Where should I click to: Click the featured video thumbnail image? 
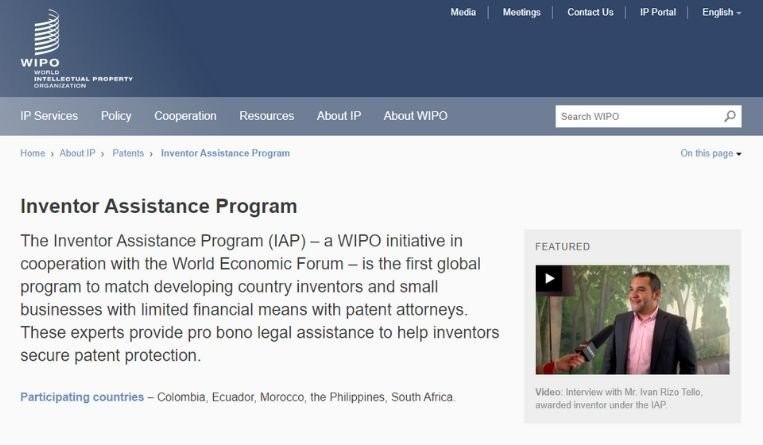click(632, 320)
